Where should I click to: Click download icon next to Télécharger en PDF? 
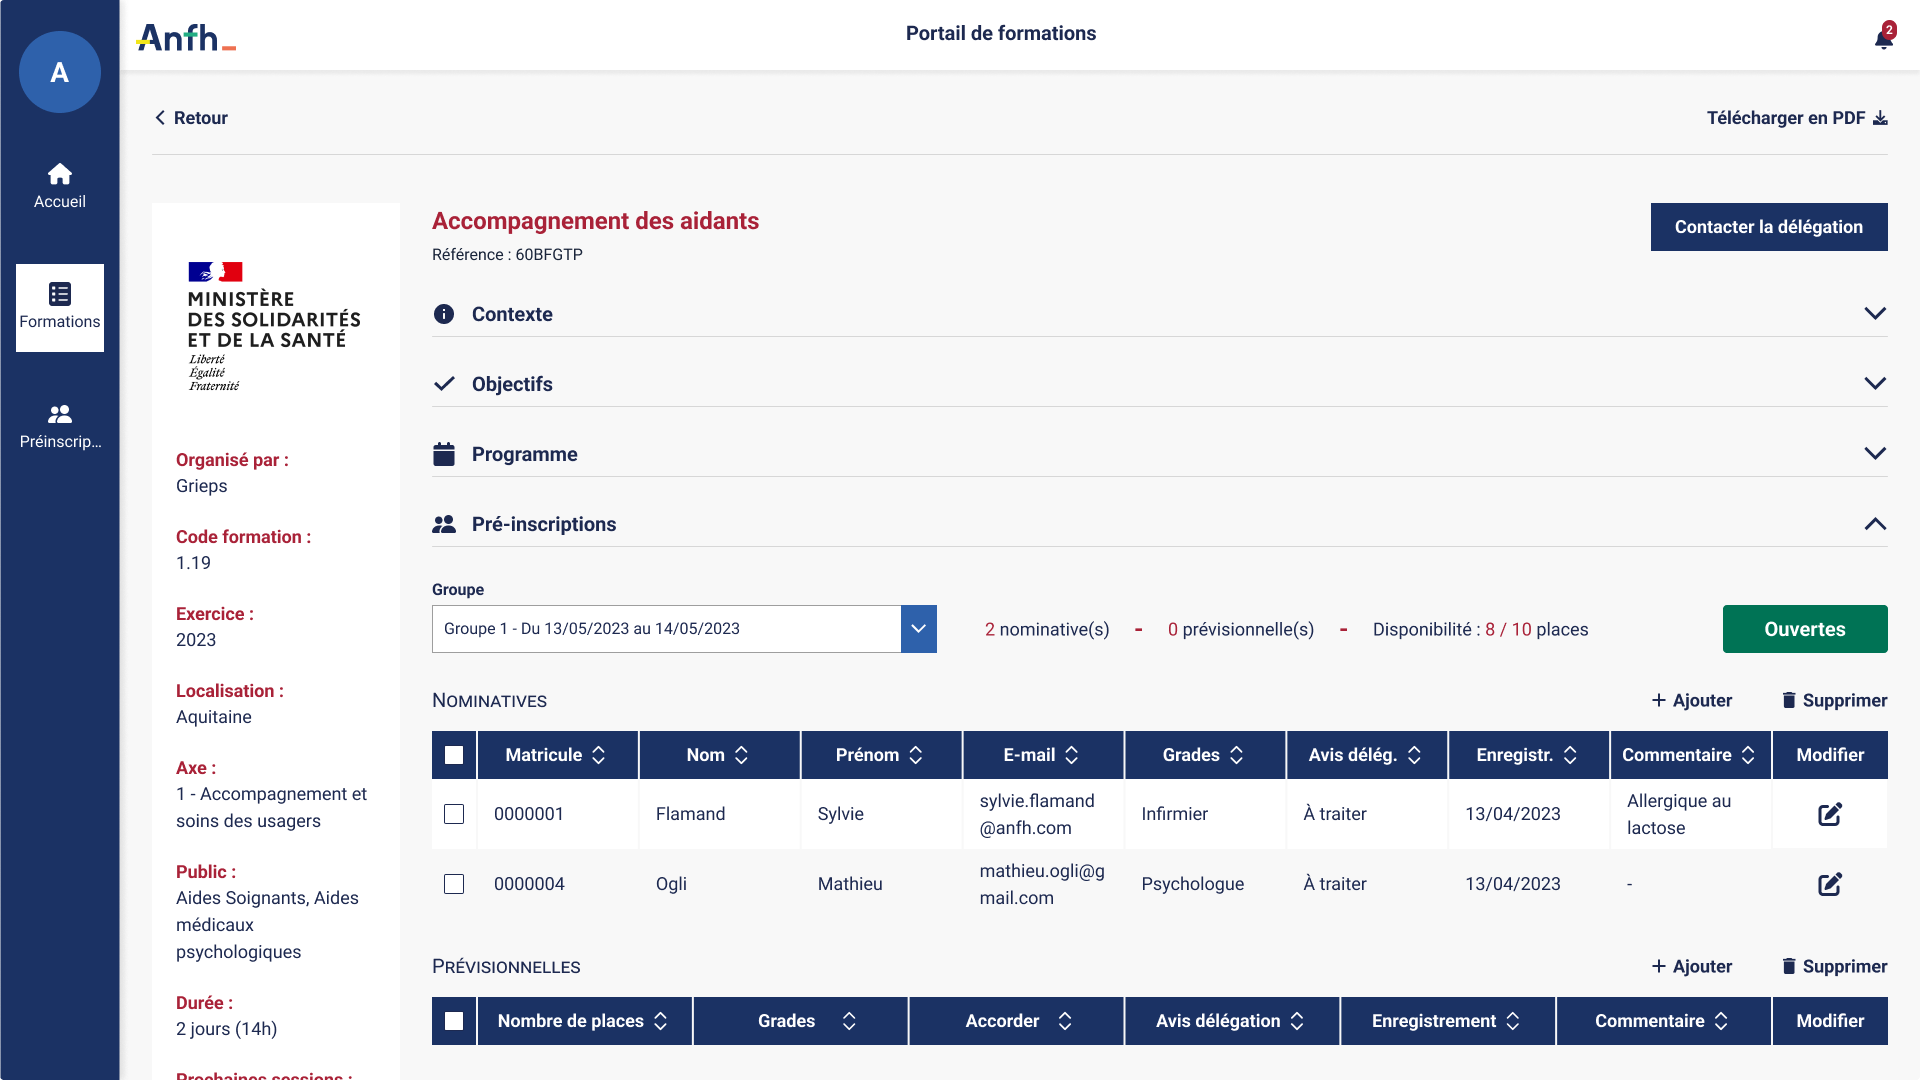1880,118
